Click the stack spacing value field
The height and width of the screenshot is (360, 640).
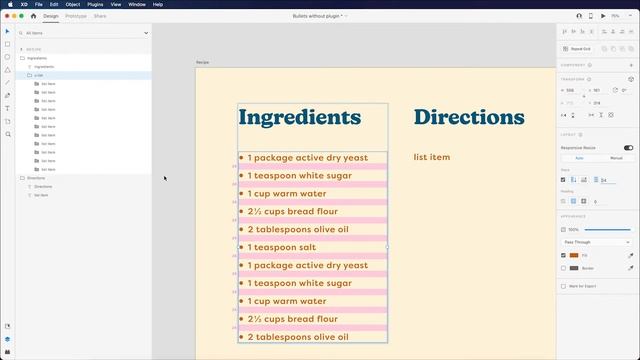[608, 180]
